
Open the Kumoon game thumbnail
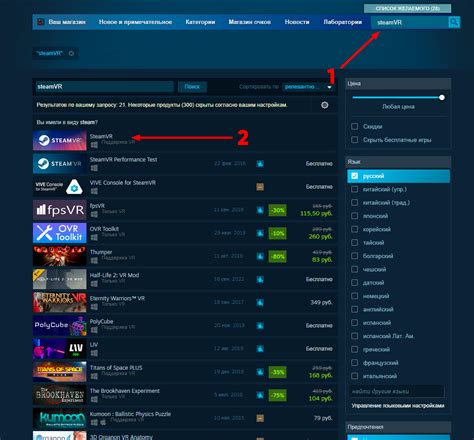coord(60,418)
